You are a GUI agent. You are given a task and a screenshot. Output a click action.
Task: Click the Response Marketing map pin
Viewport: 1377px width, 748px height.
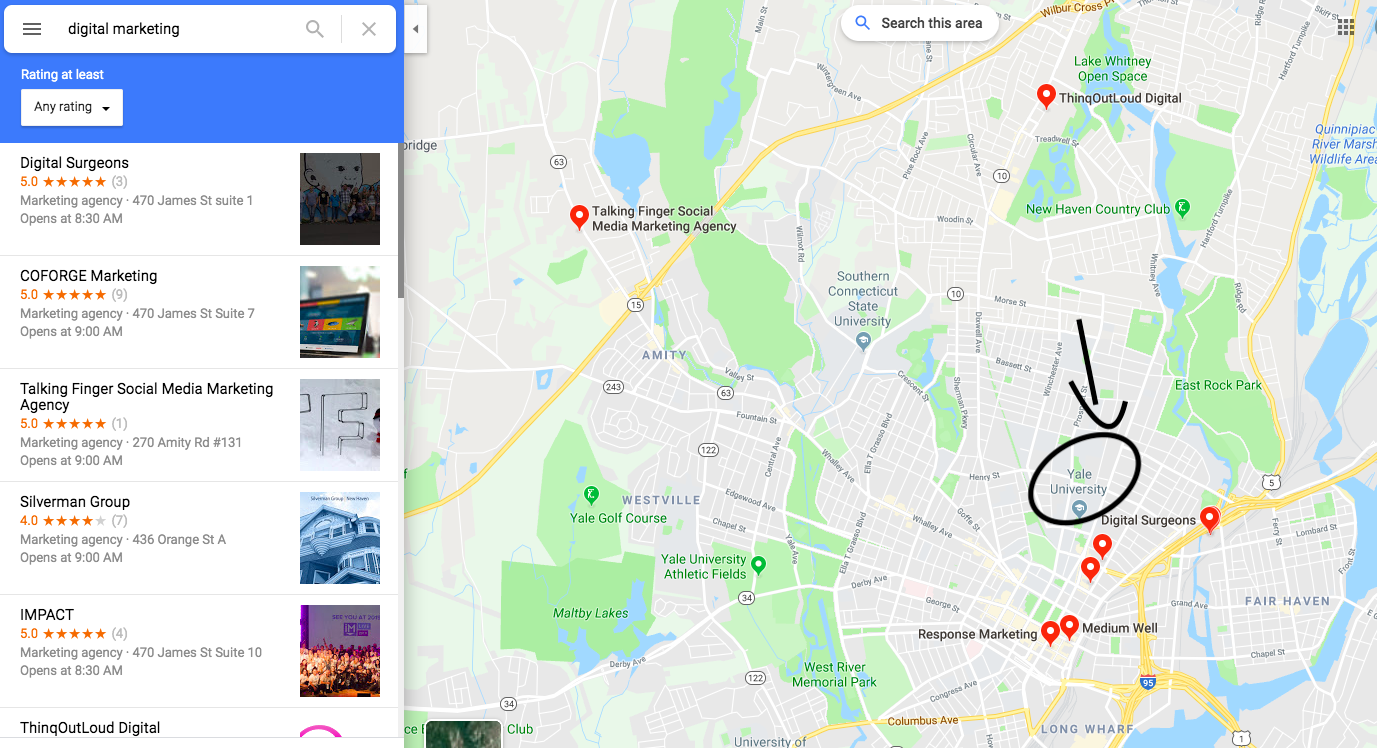[x=1050, y=633]
